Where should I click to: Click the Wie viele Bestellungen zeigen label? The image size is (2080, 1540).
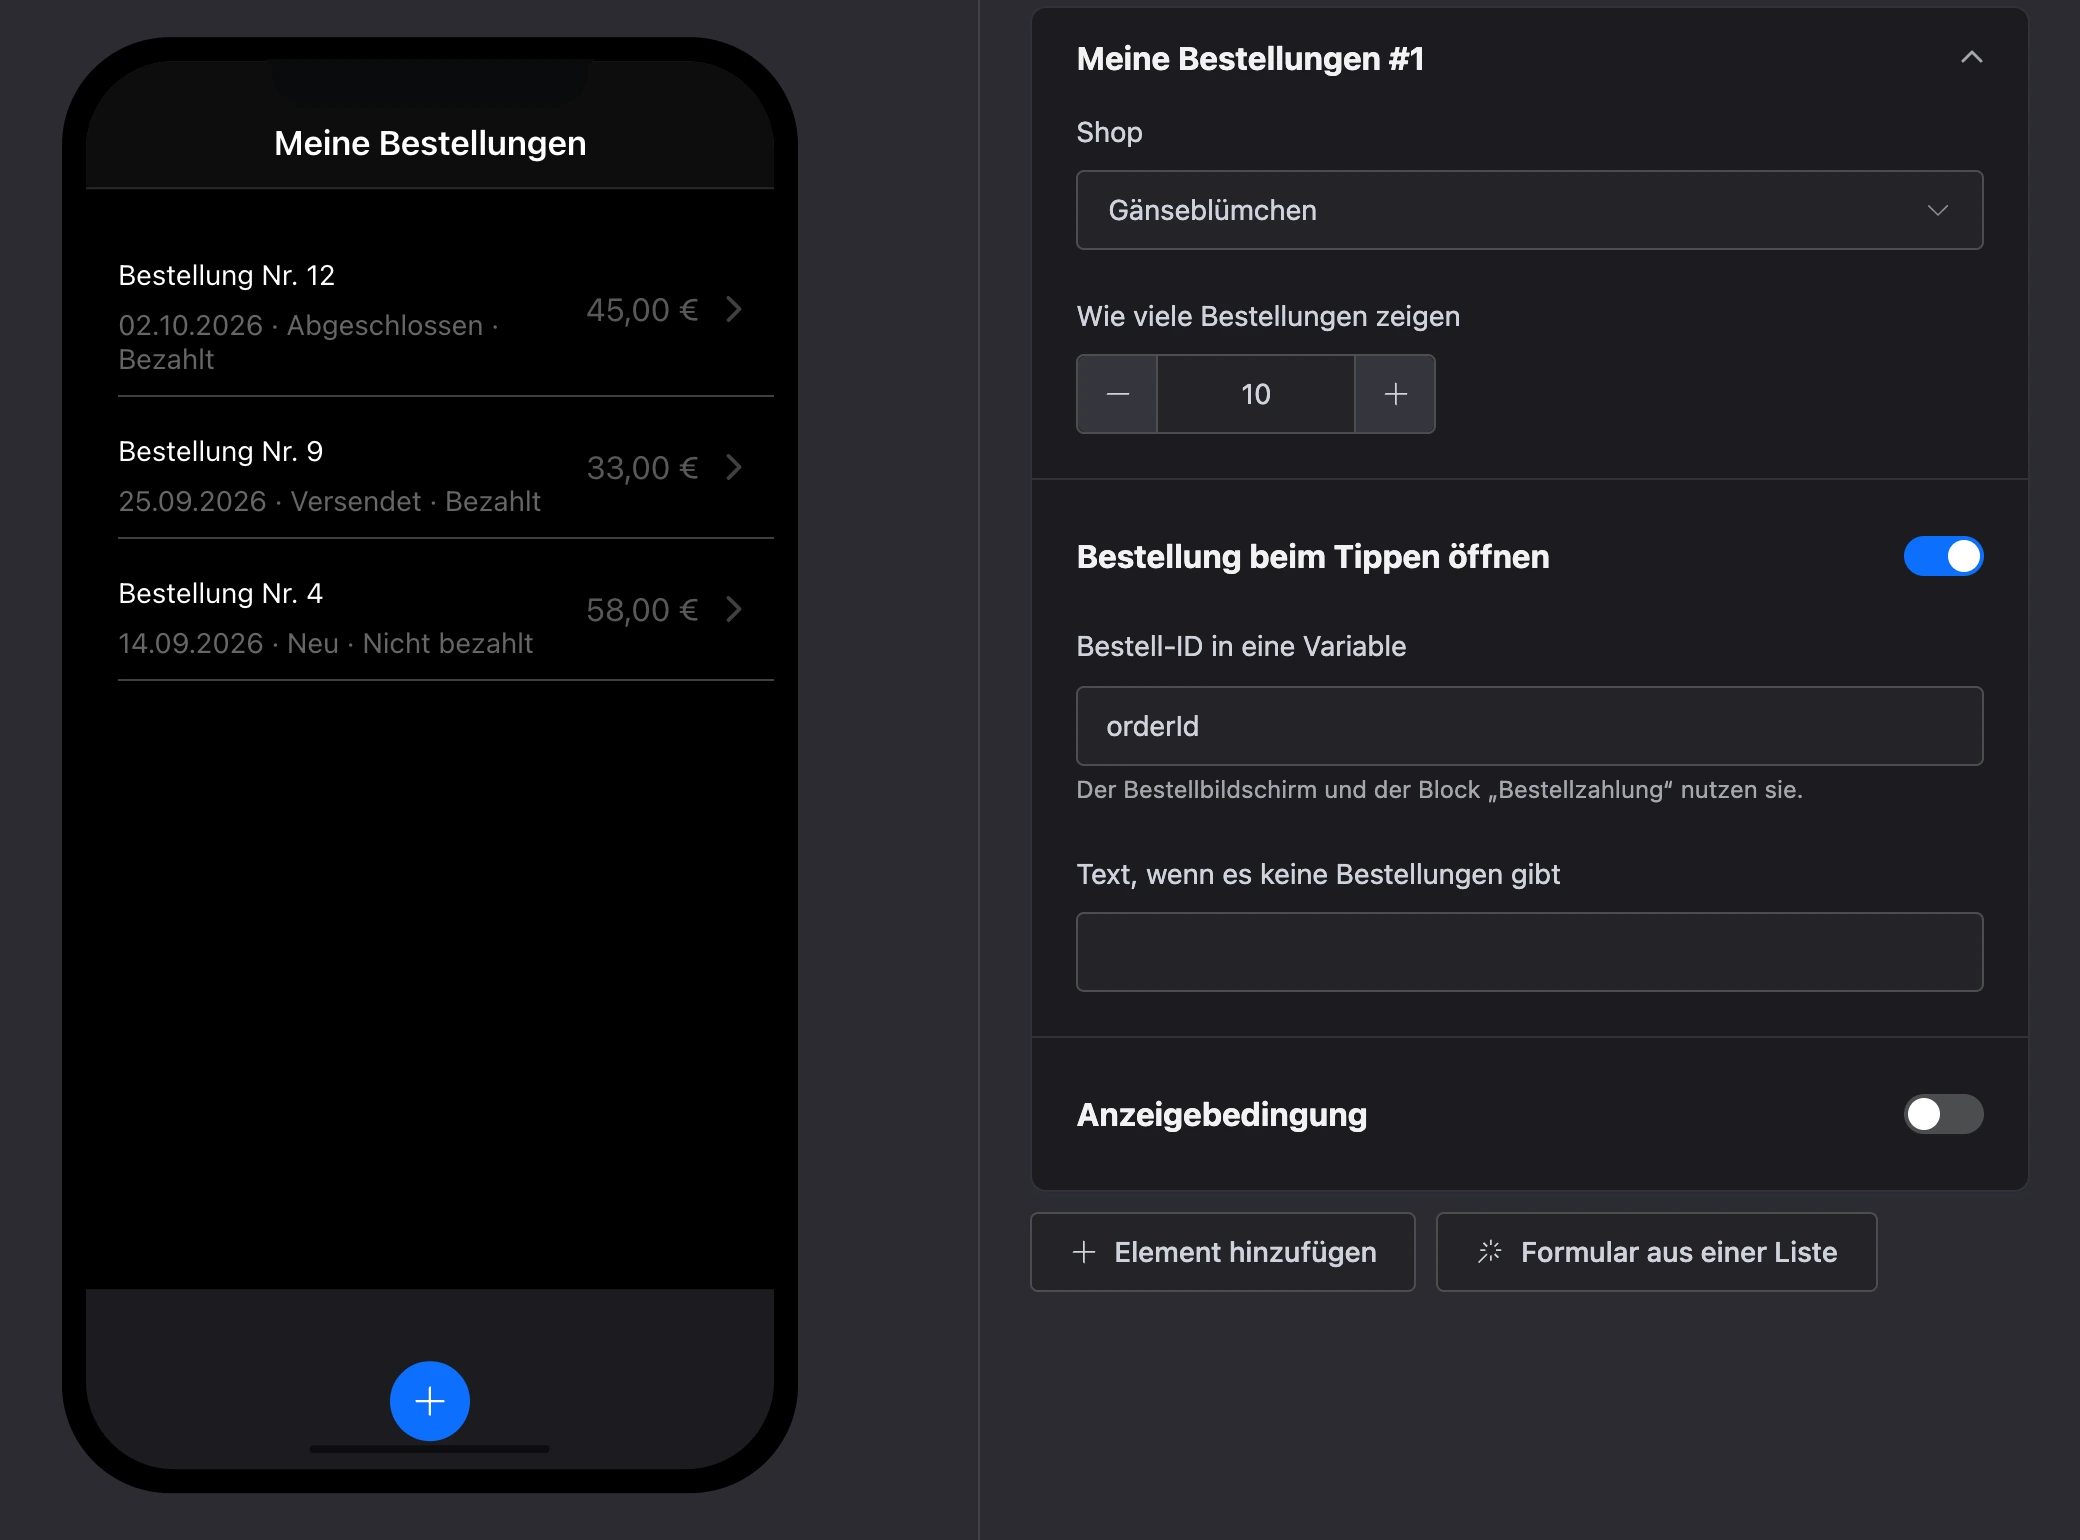tap(1268, 316)
